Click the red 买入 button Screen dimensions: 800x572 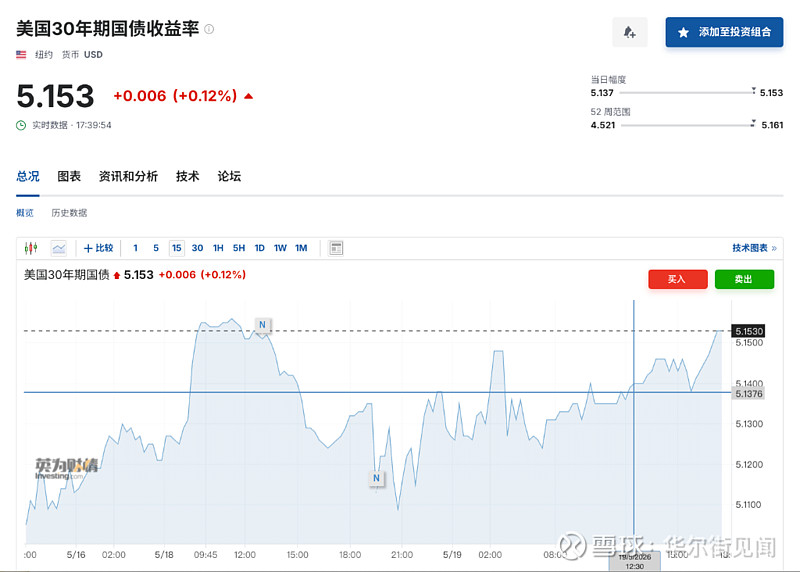click(678, 279)
